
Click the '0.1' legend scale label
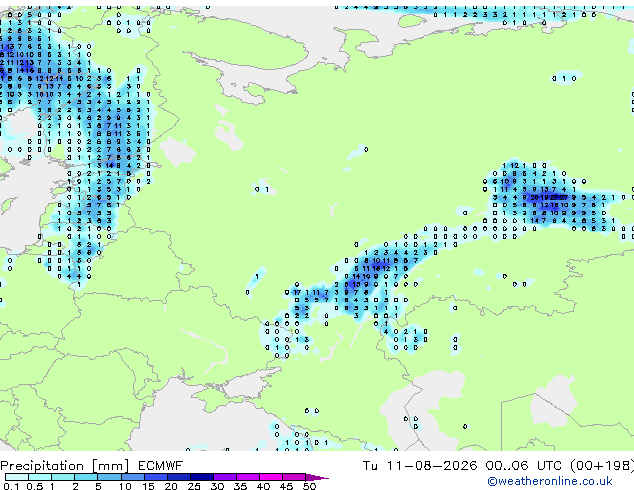pyautogui.click(x=11, y=486)
